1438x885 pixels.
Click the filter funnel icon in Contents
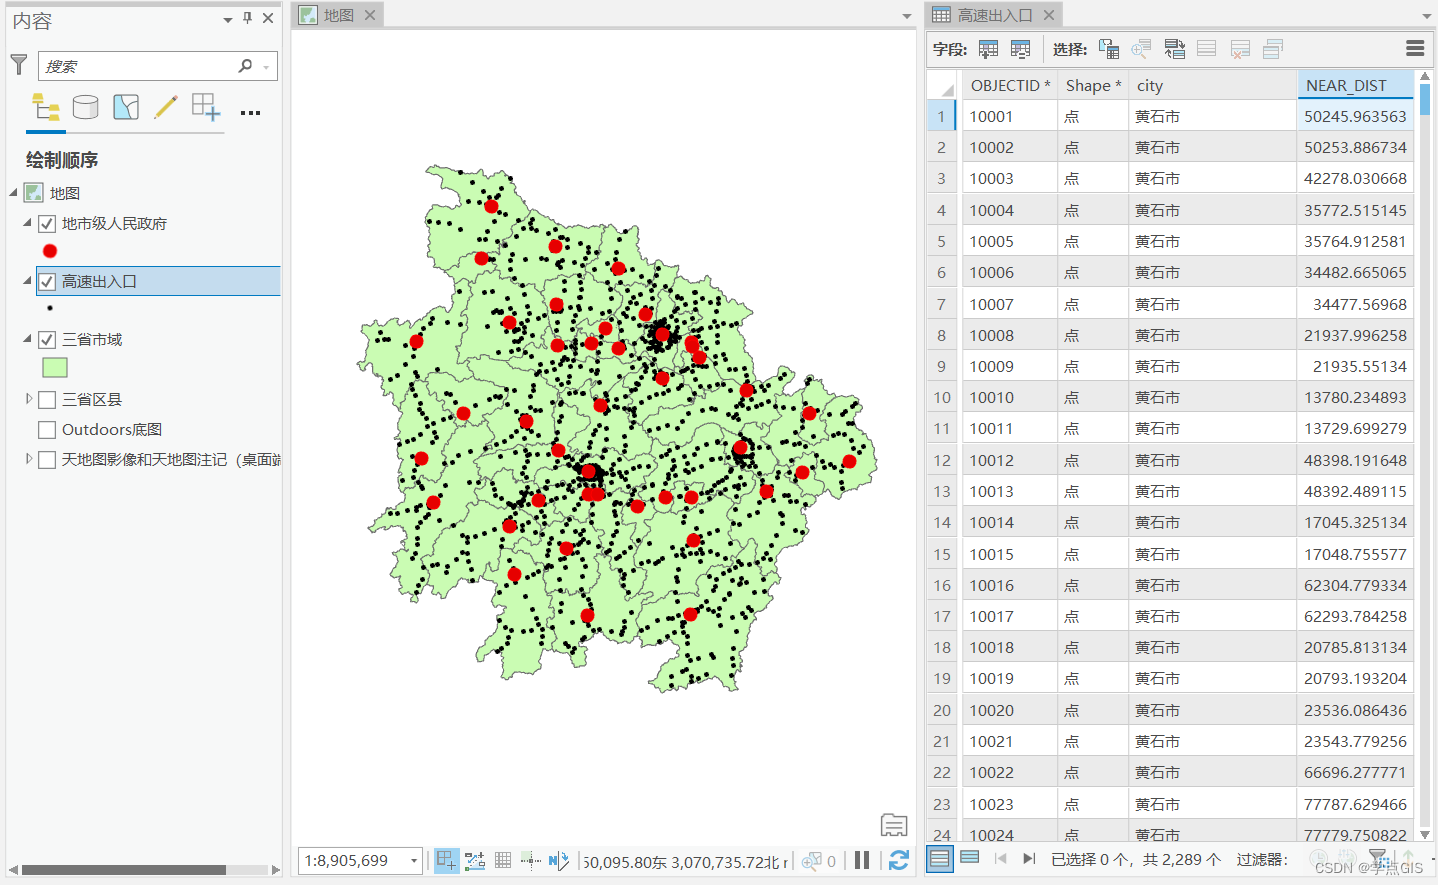coord(19,65)
